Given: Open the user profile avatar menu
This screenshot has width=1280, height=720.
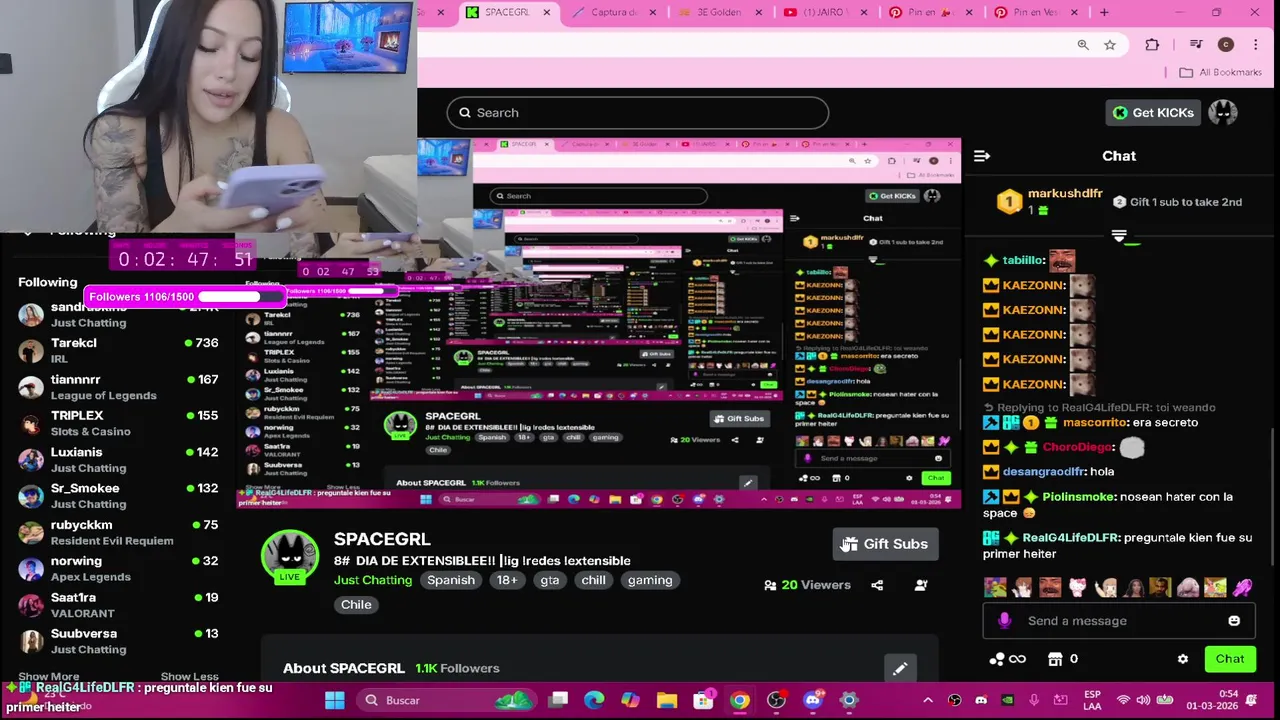Looking at the screenshot, I should 1222,113.
